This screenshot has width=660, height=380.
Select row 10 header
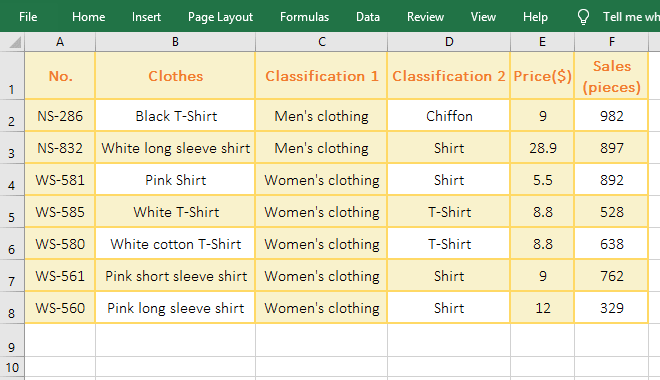(12, 367)
